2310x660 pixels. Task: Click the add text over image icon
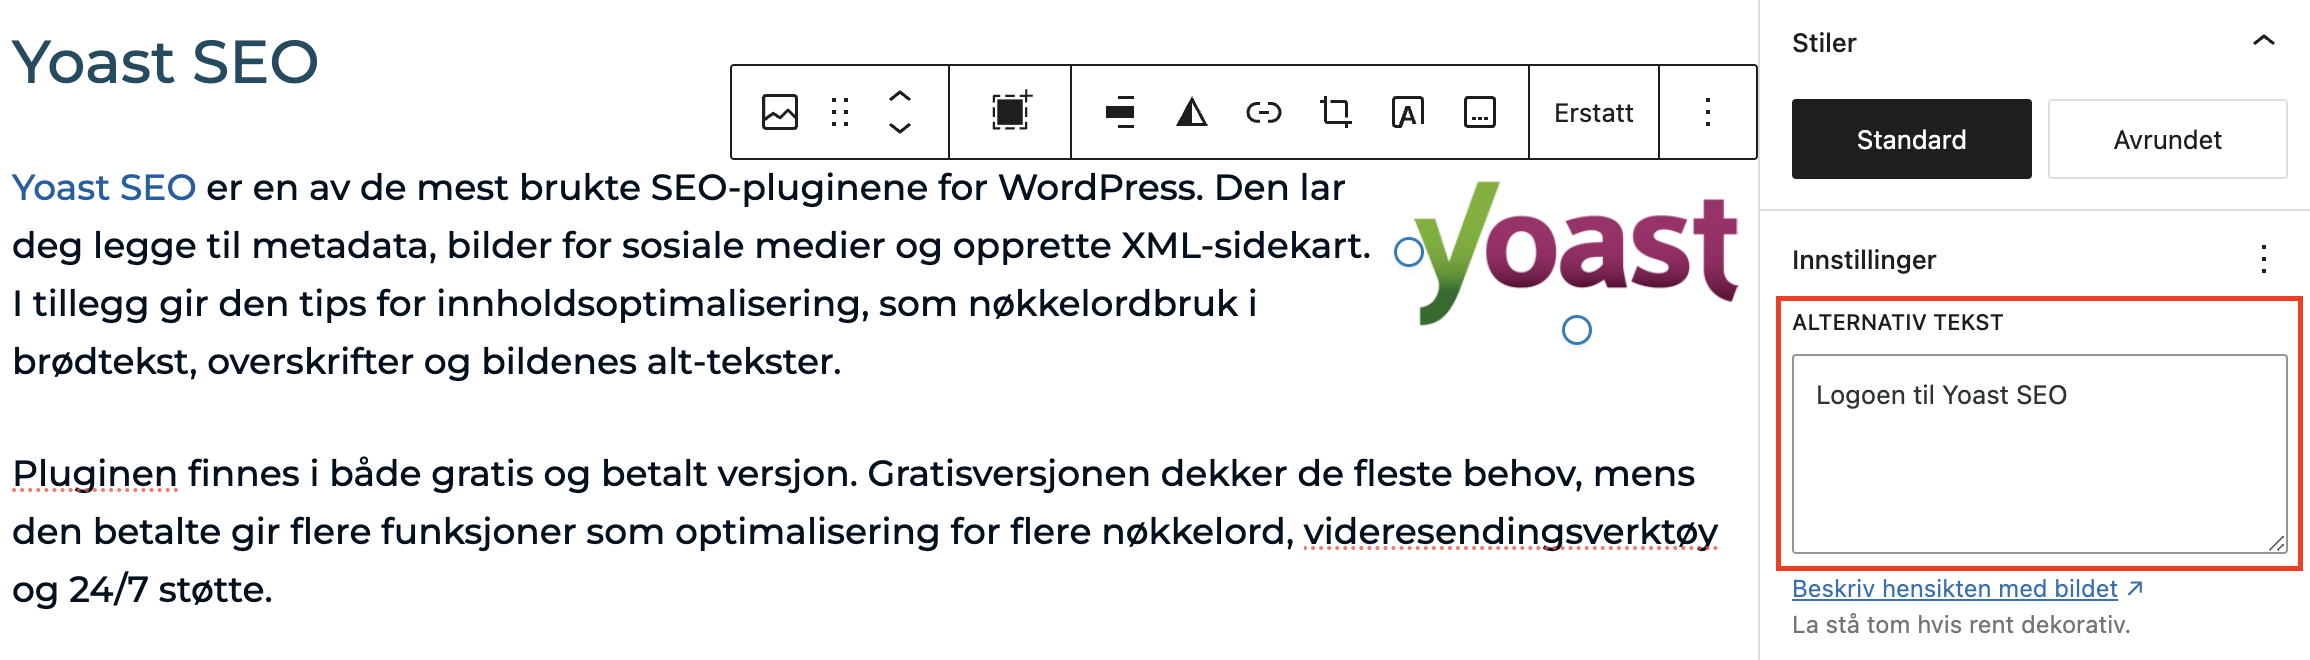click(1408, 112)
